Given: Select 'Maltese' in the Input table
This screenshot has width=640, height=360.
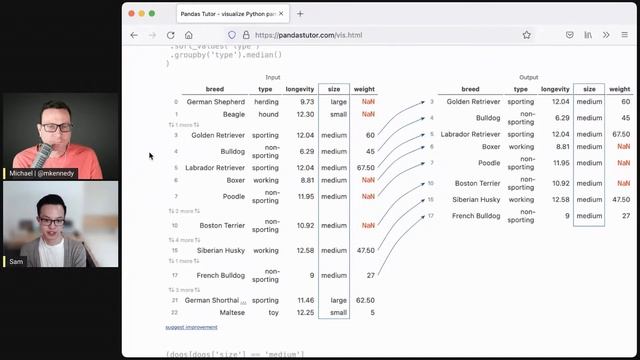Looking at the screenshot, I should click(x=232, y=313).
